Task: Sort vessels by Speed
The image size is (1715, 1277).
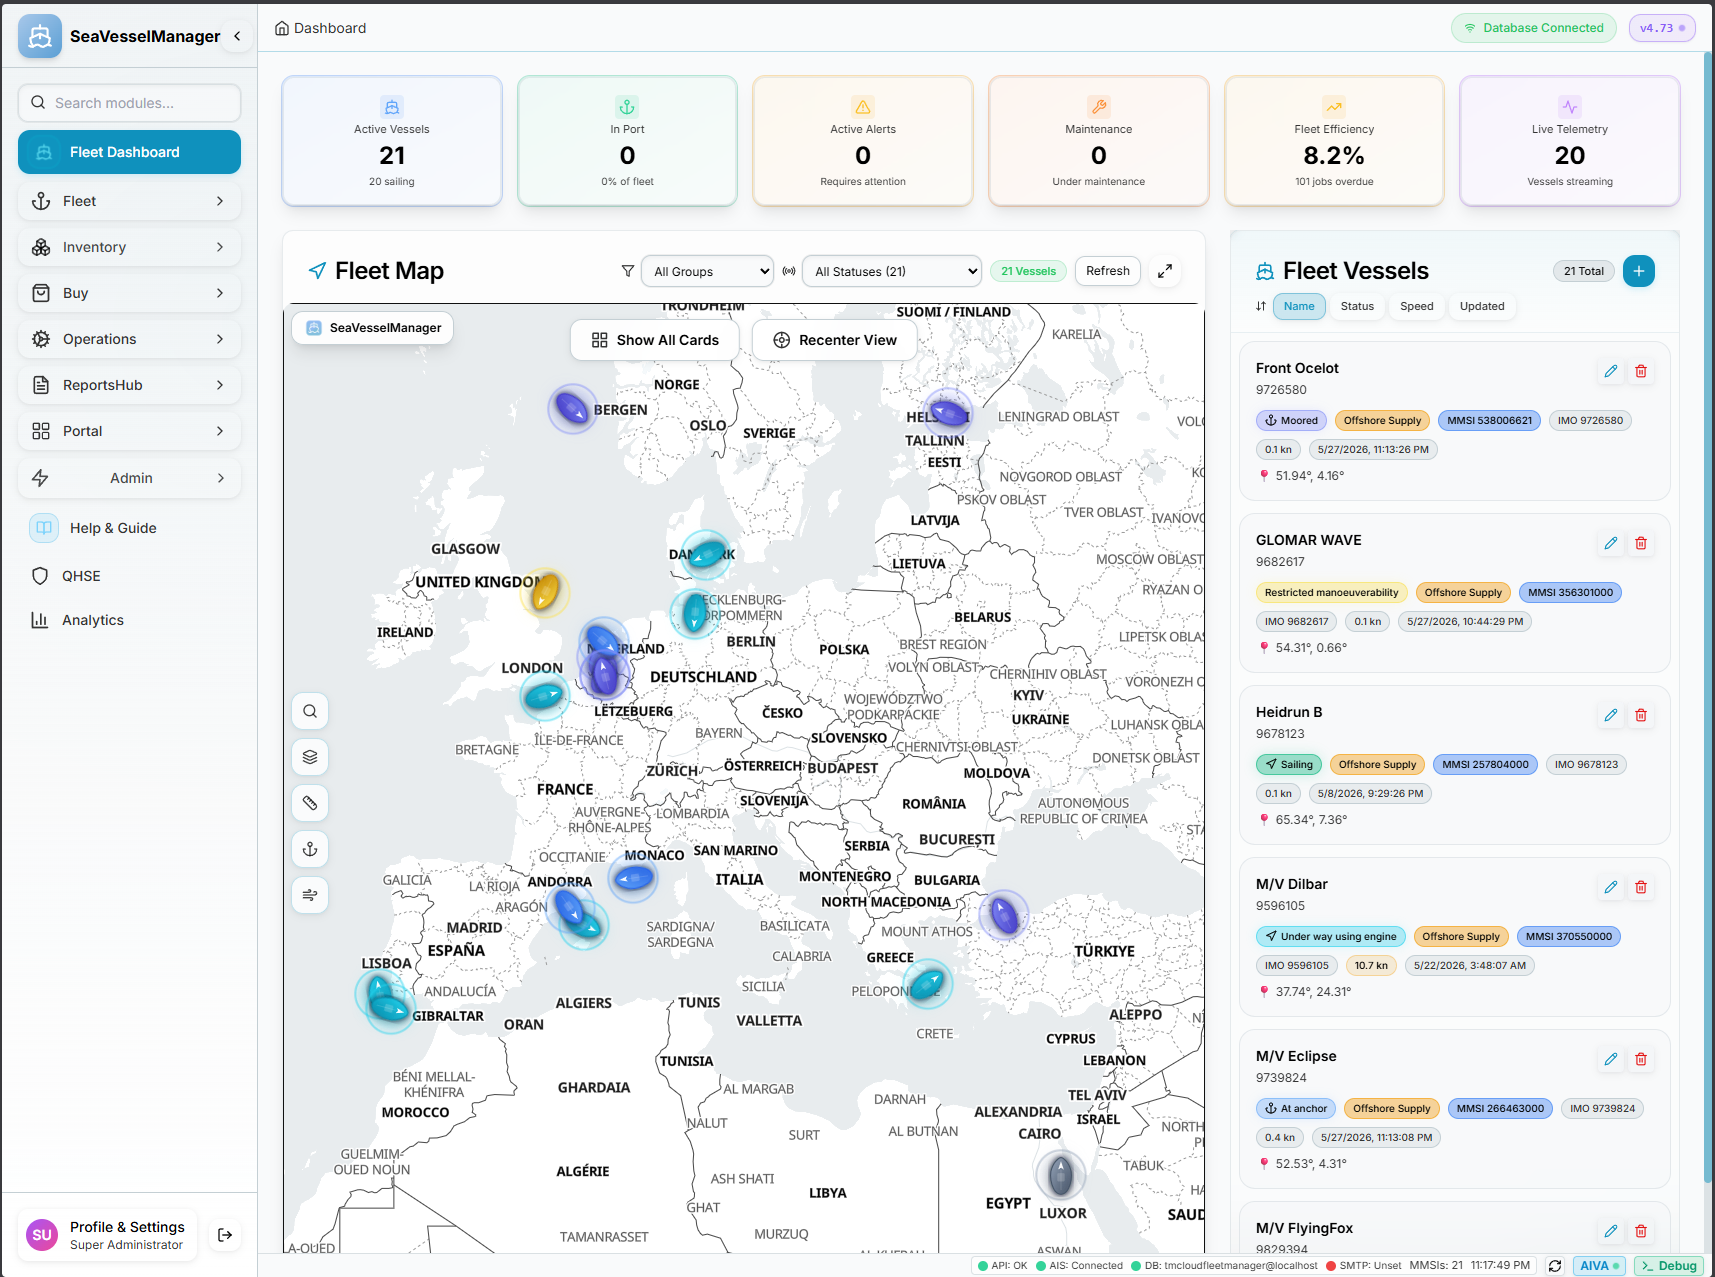Action: click(x=1416, y=306)
